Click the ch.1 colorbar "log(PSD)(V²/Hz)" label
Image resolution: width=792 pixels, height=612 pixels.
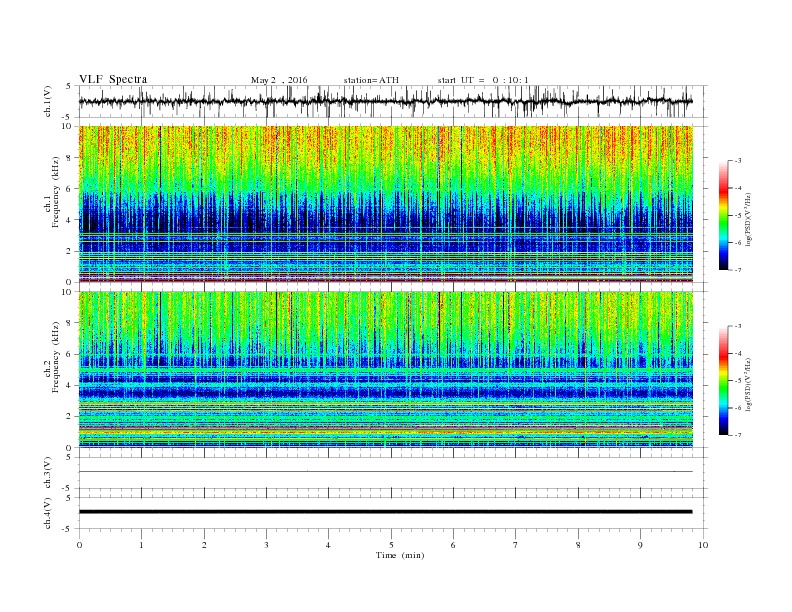(748, 220)
